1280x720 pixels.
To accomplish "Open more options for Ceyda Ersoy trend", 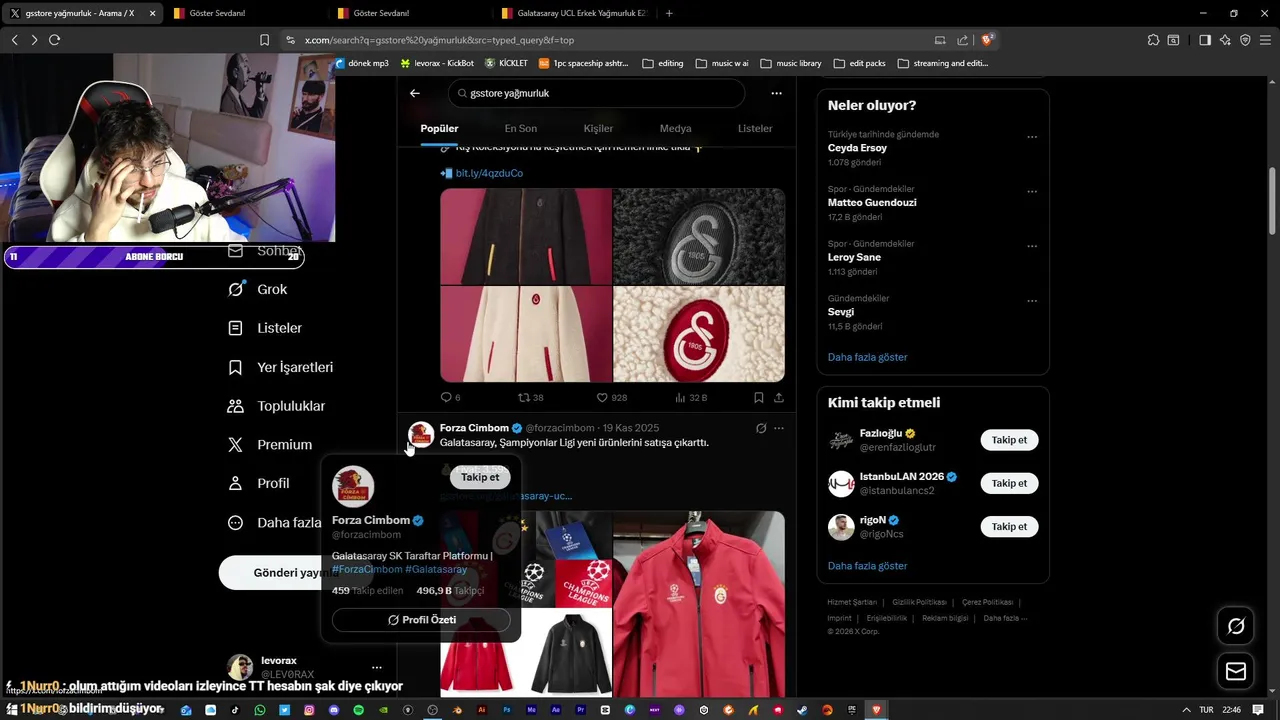I will (1032, 137).
